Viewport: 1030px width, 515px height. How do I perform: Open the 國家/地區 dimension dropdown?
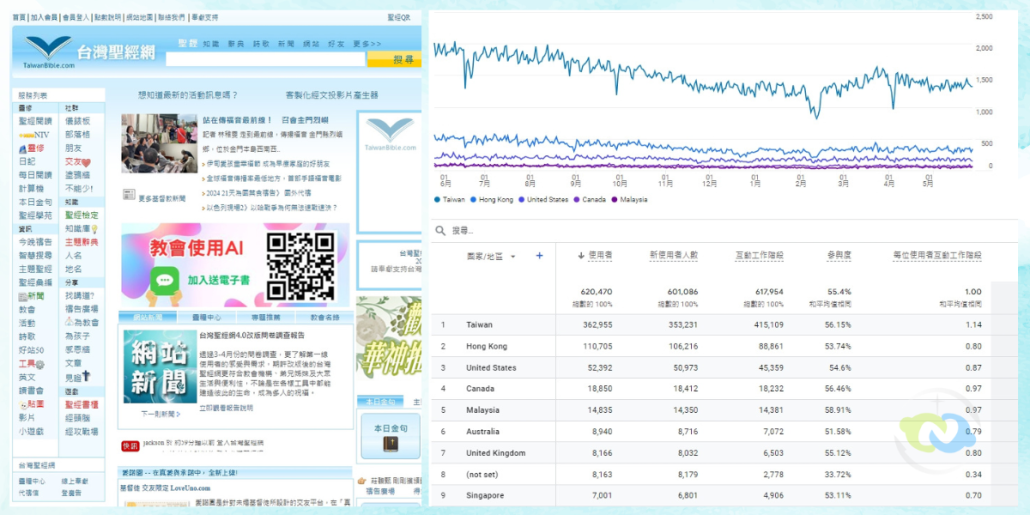[491, 256]
